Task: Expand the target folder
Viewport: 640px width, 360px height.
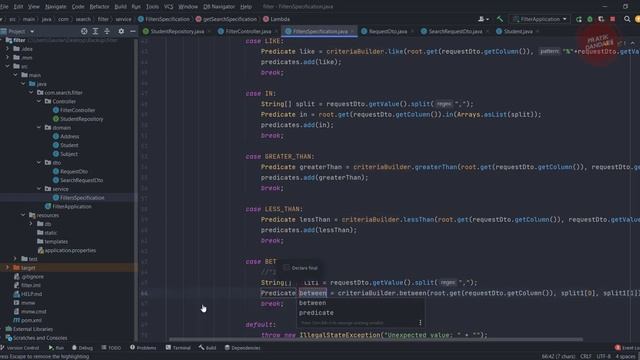Action: coord(7,267)
